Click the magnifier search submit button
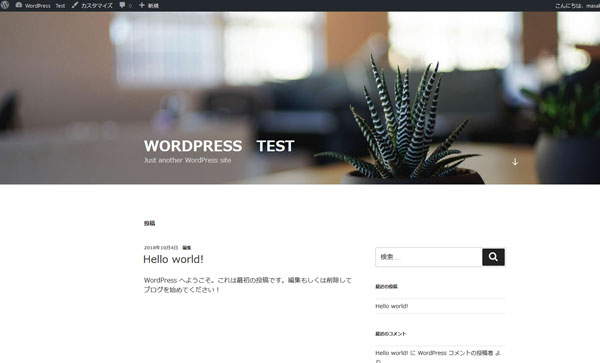The image size is (600, 363). (x=493, y=257)
